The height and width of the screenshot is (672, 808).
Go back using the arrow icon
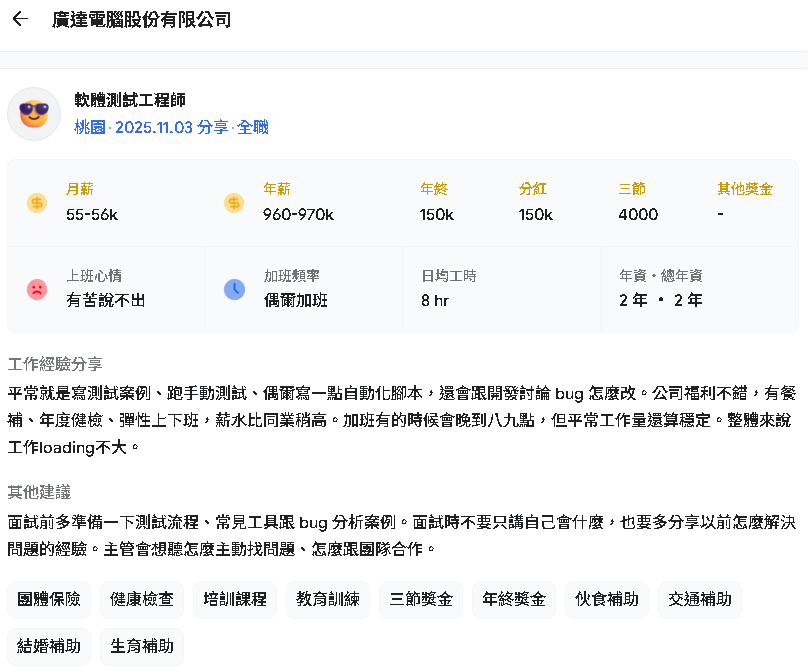(x=20, y=19)
